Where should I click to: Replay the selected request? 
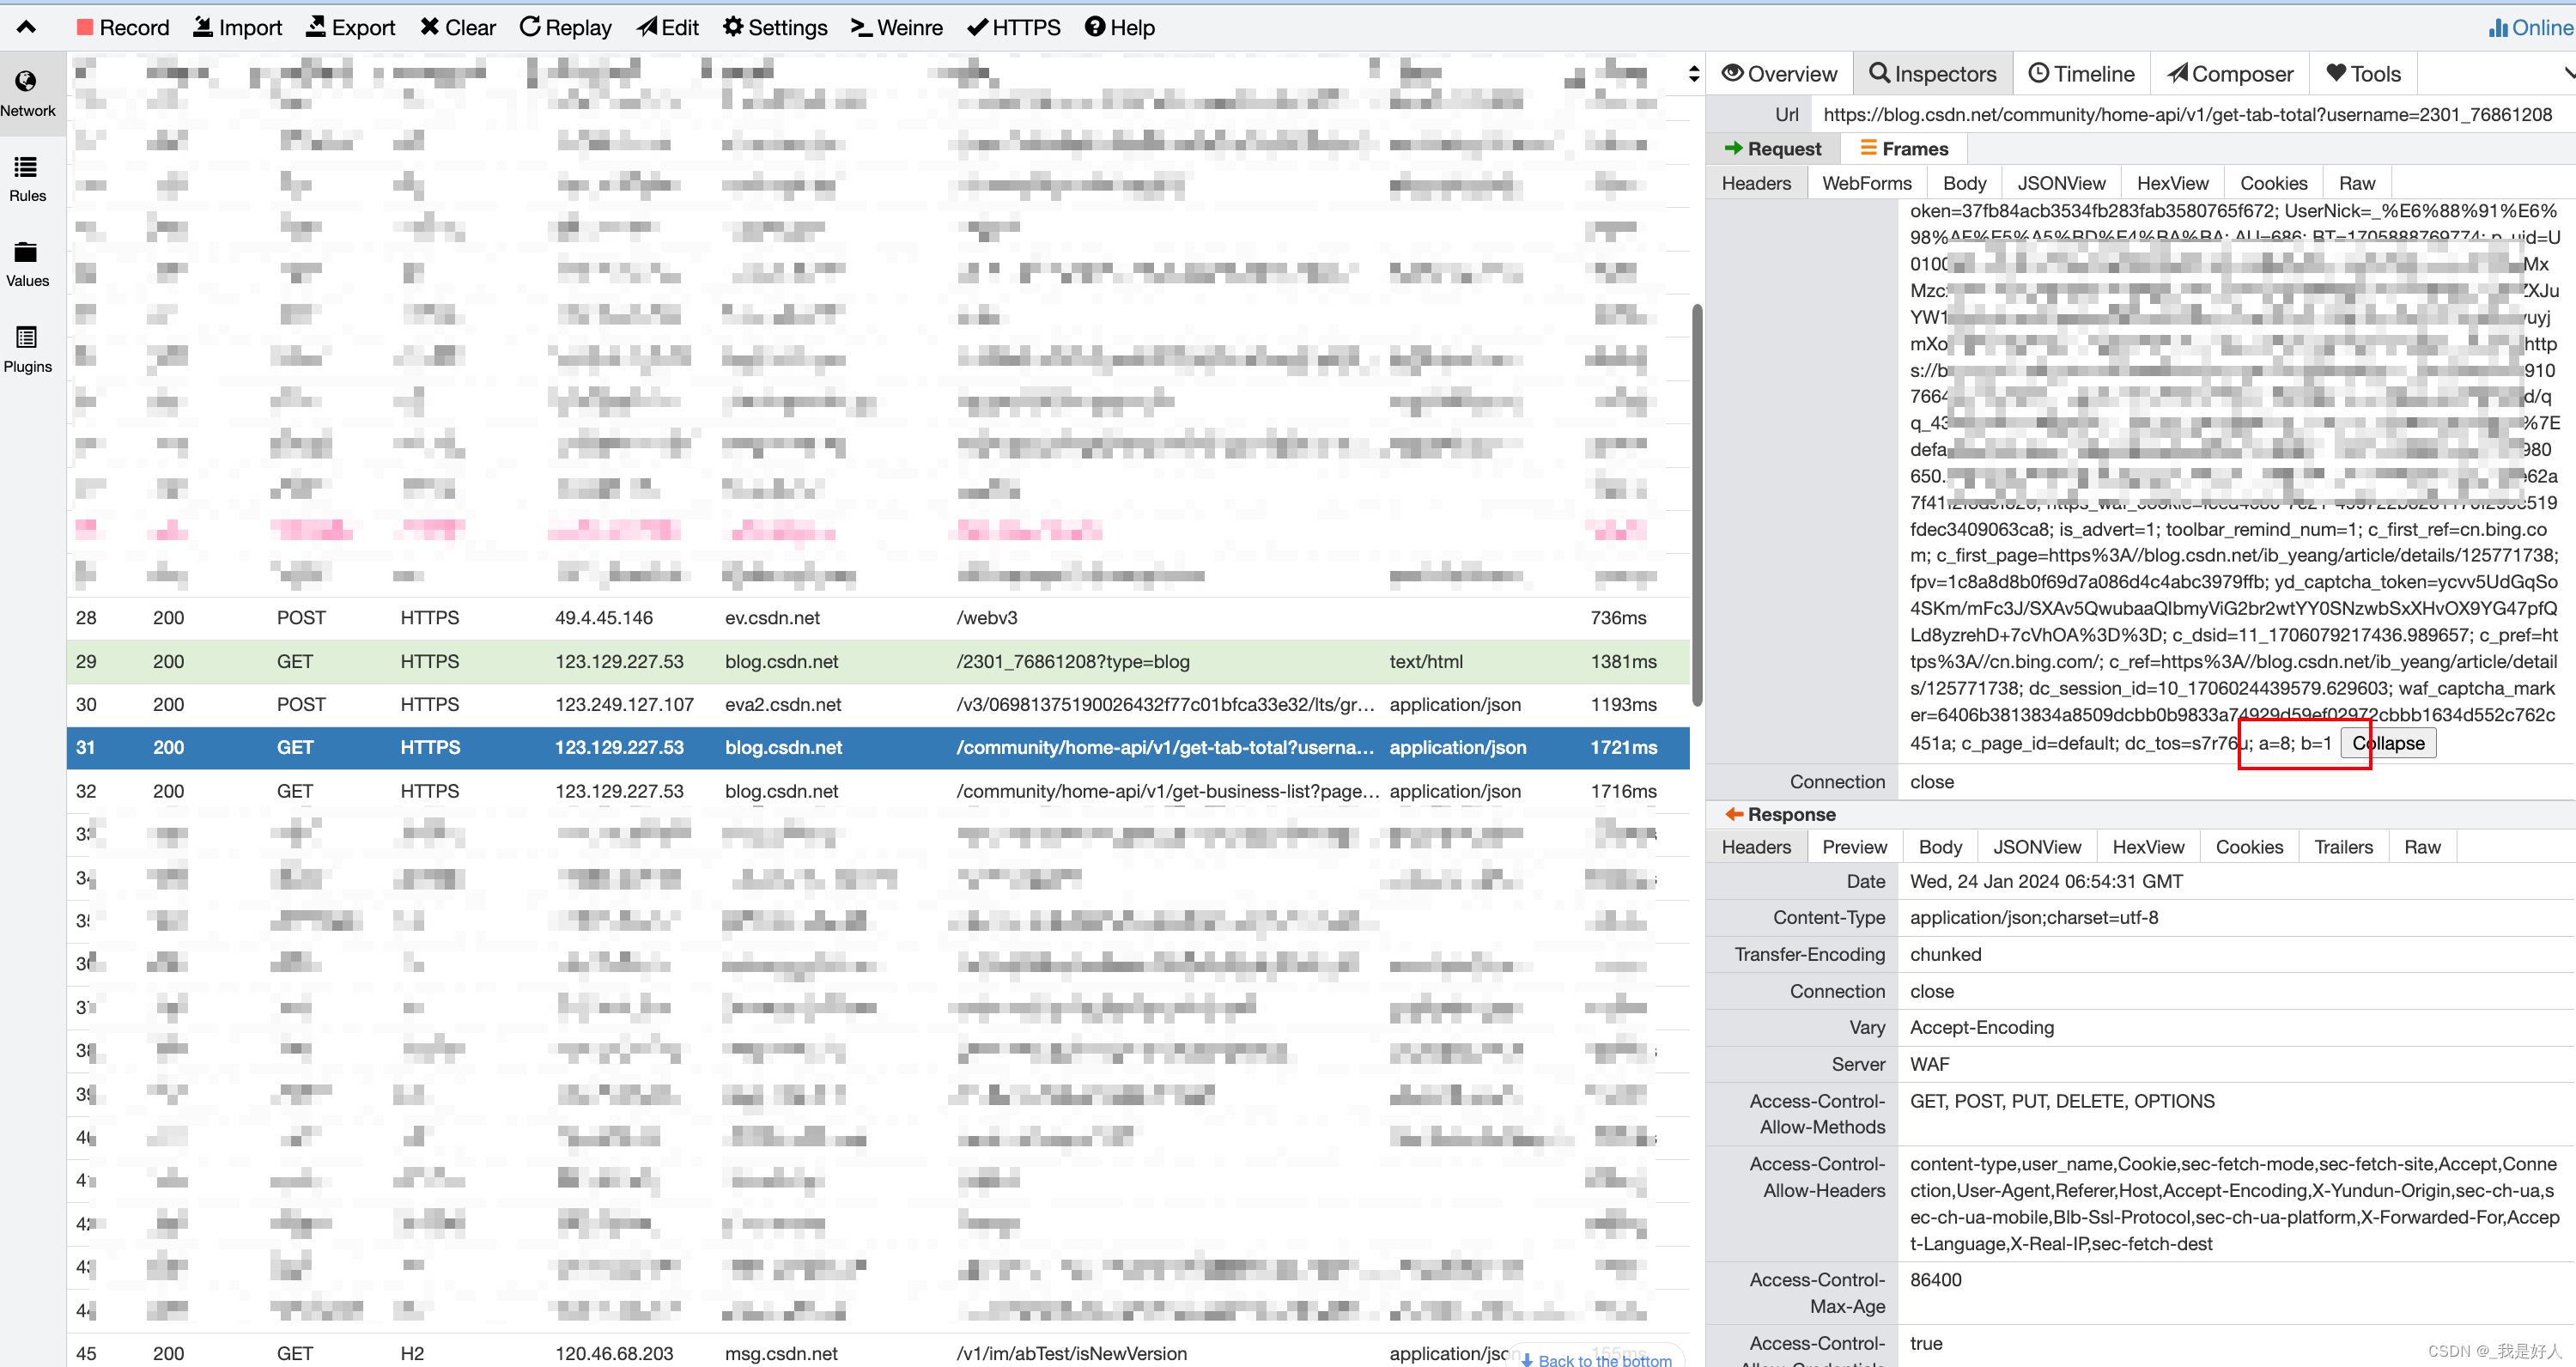click(x=565, y=27)
